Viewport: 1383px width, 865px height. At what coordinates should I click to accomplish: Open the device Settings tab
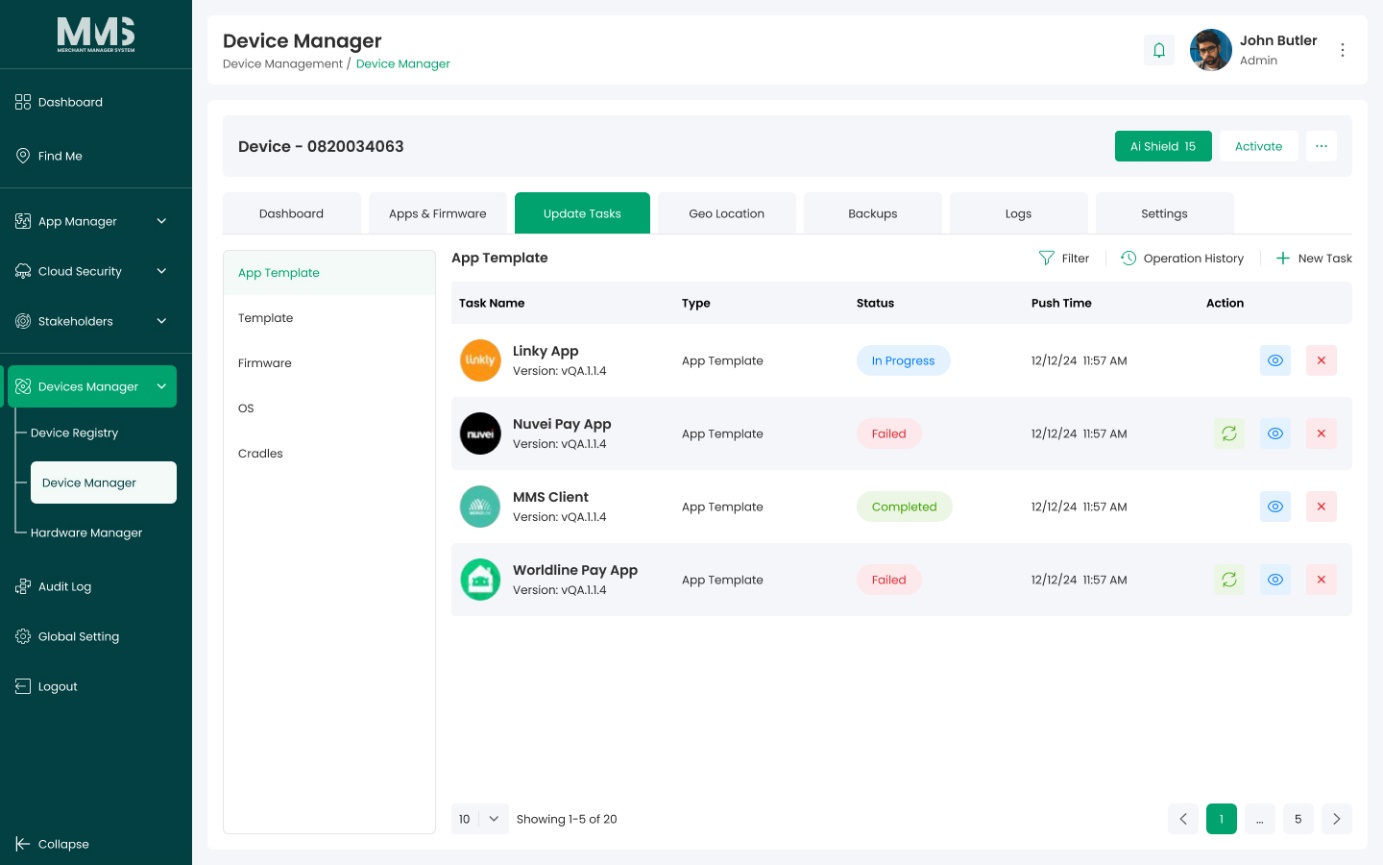pos(1165,213)
